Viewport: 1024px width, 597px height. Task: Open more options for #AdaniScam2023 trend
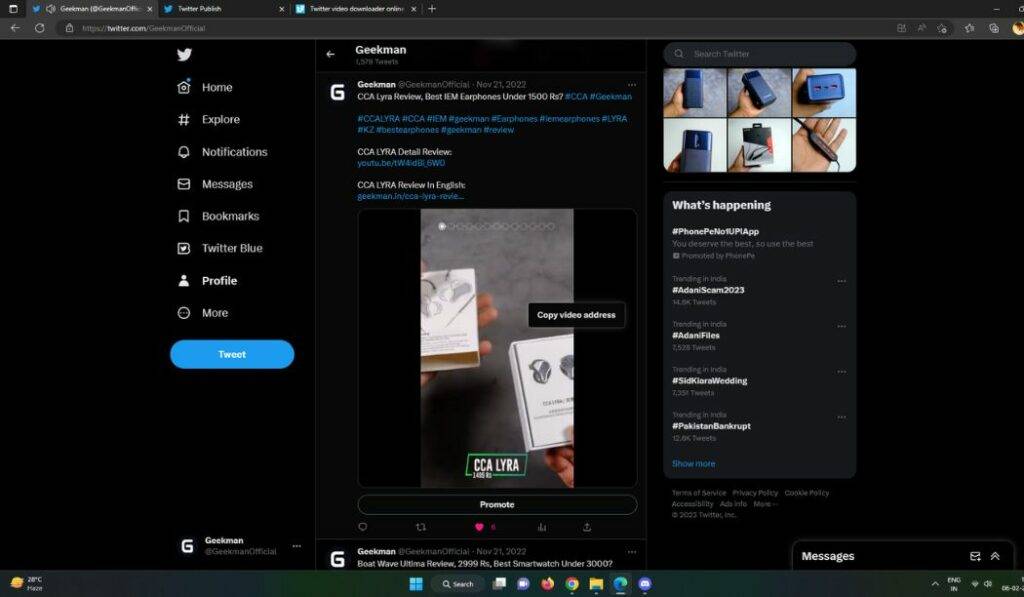[841, 281]
